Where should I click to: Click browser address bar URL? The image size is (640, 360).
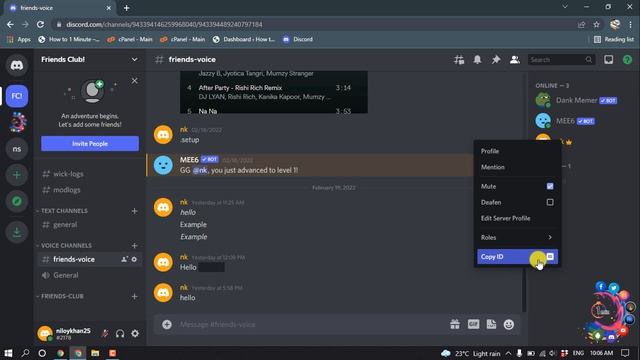click(x=164, y=24)
